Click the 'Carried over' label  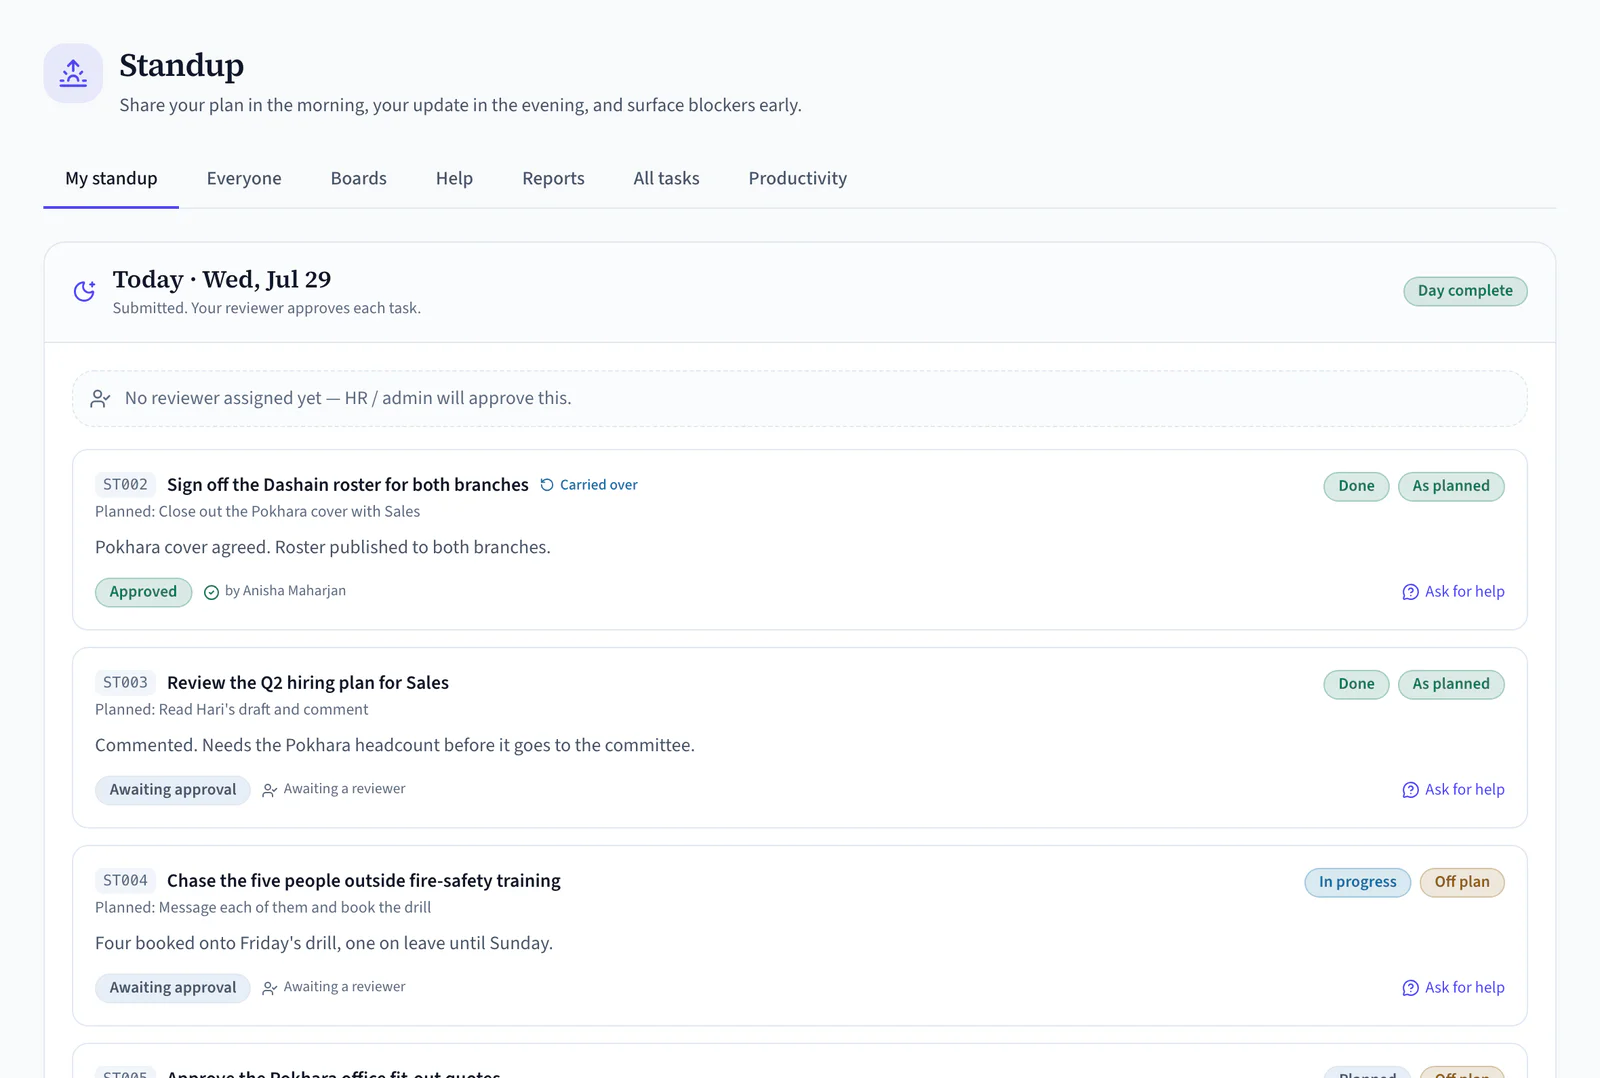coord(599,485)
